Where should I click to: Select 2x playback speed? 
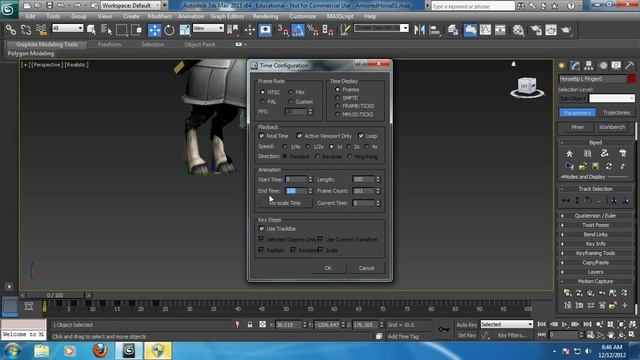point(349,147)
